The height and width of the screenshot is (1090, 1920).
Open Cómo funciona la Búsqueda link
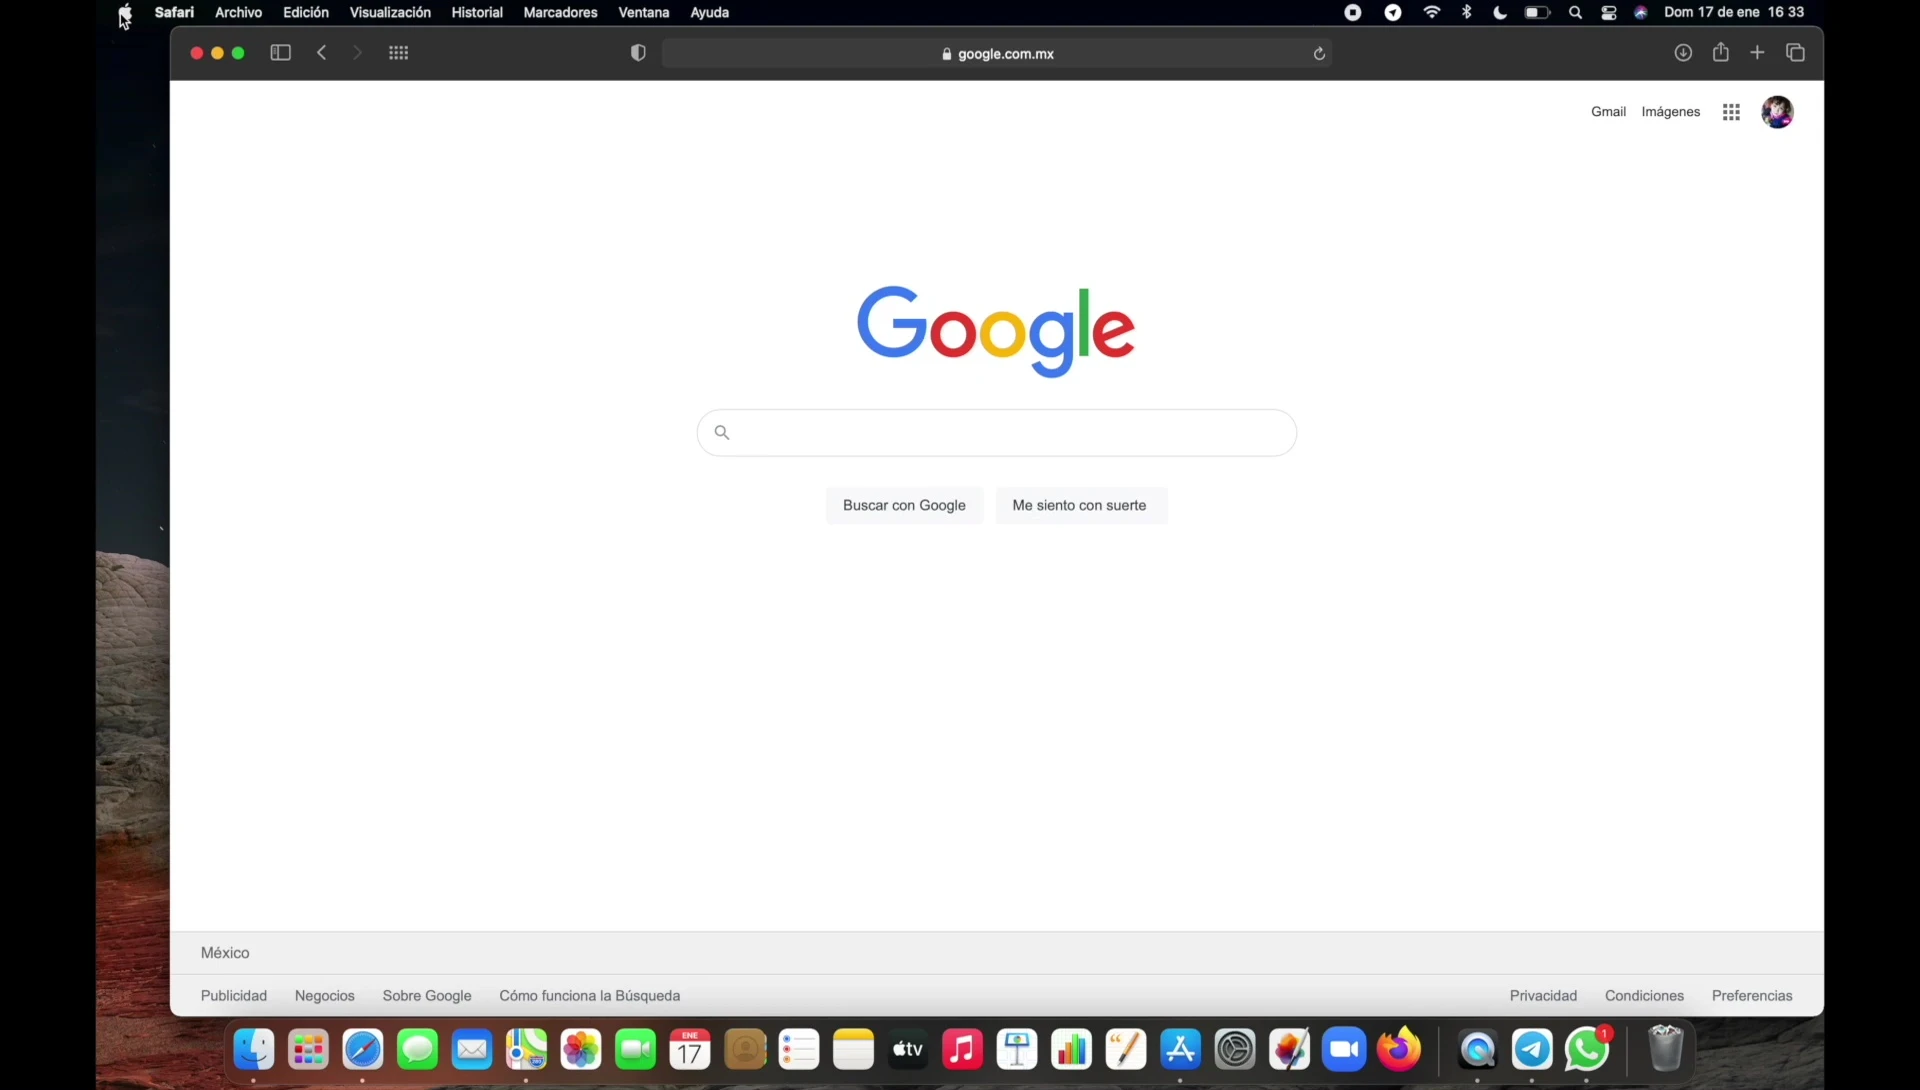pos(590,996)
